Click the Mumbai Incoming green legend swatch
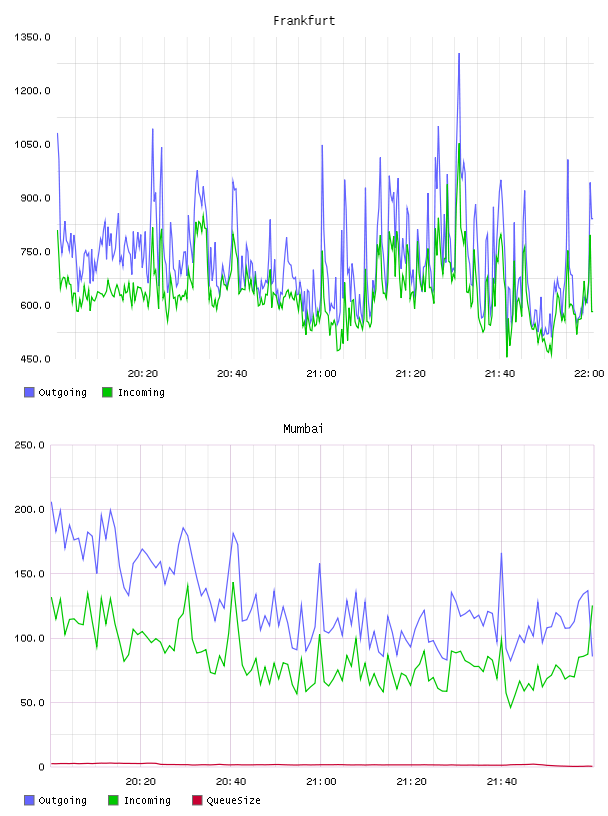Viewport: 608px width, 816px height. 113,800
